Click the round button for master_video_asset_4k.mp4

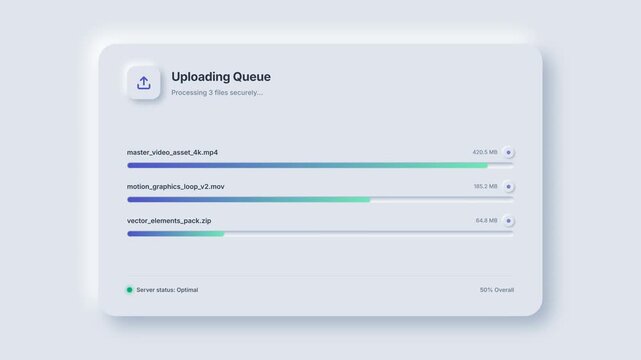[x=508, y=152]
